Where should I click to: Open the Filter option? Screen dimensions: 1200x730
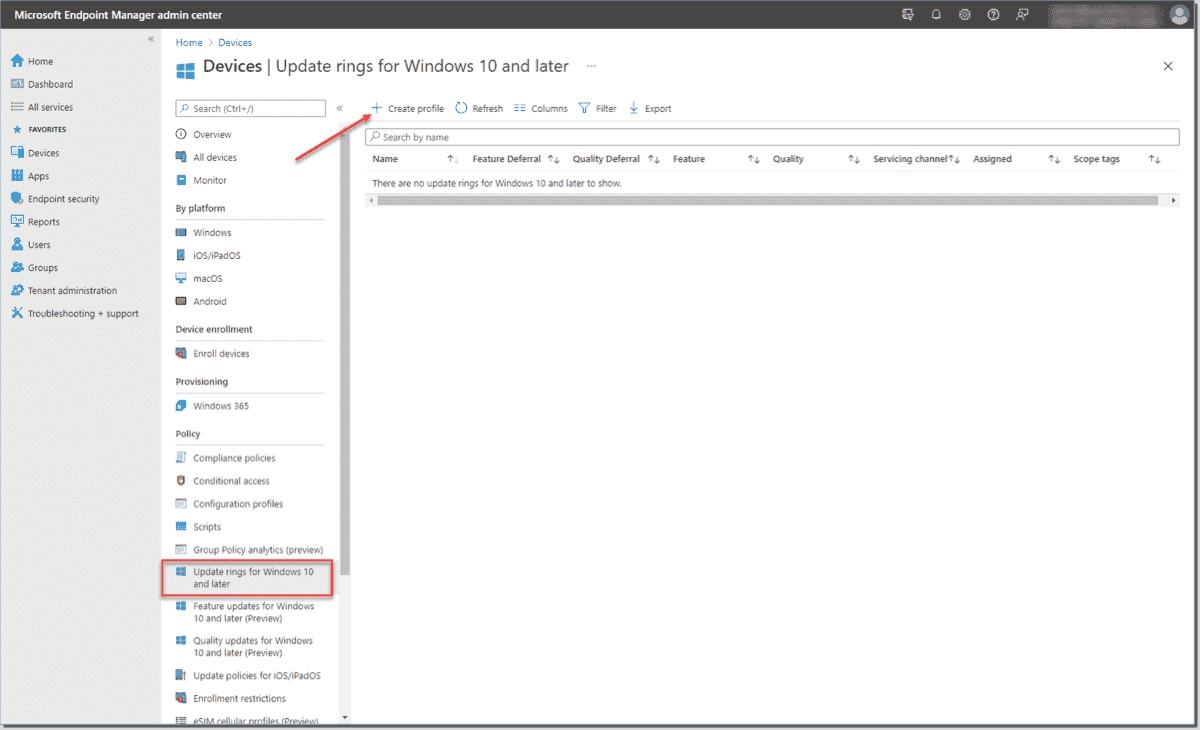(597, 108)
